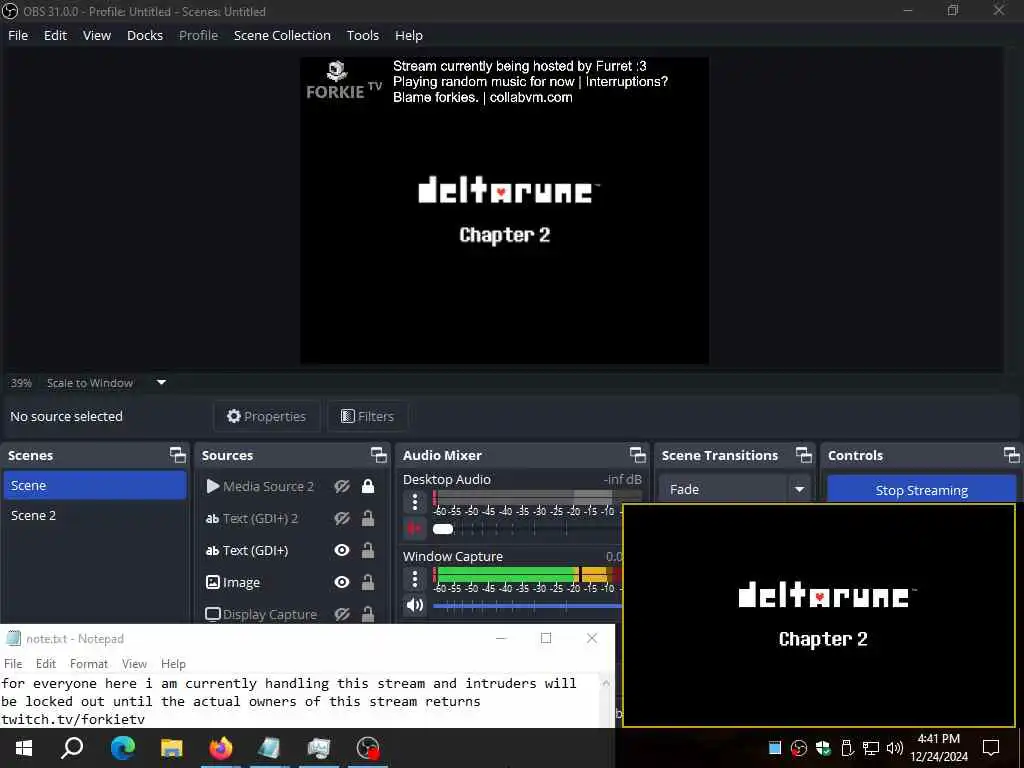Screen dimensions: 1024x768
Task: Open the Edit menu in OBS
Action: click(56, 35)
